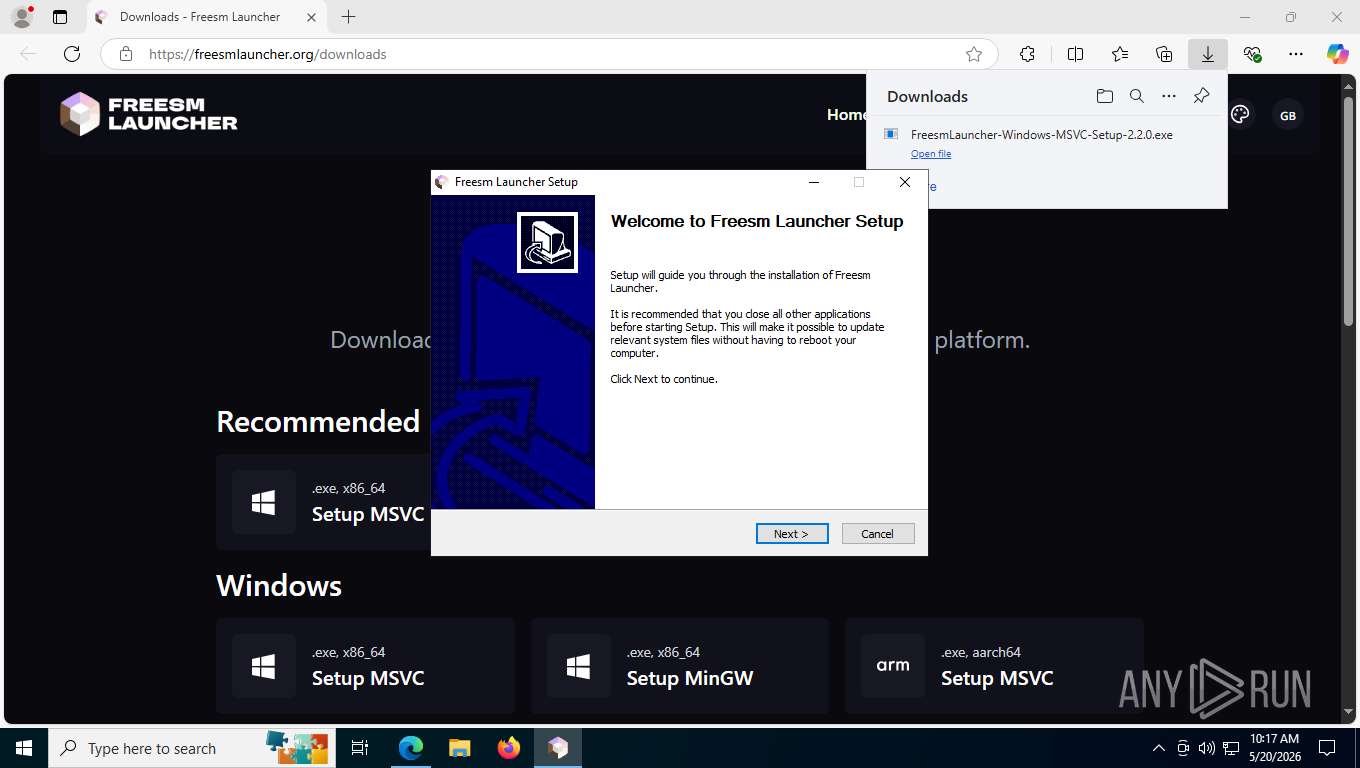The height and width of the screenshot is (768, 1360).
Task: Download Windows Setup MinGW x86_64 card
Action: point(680,666)
